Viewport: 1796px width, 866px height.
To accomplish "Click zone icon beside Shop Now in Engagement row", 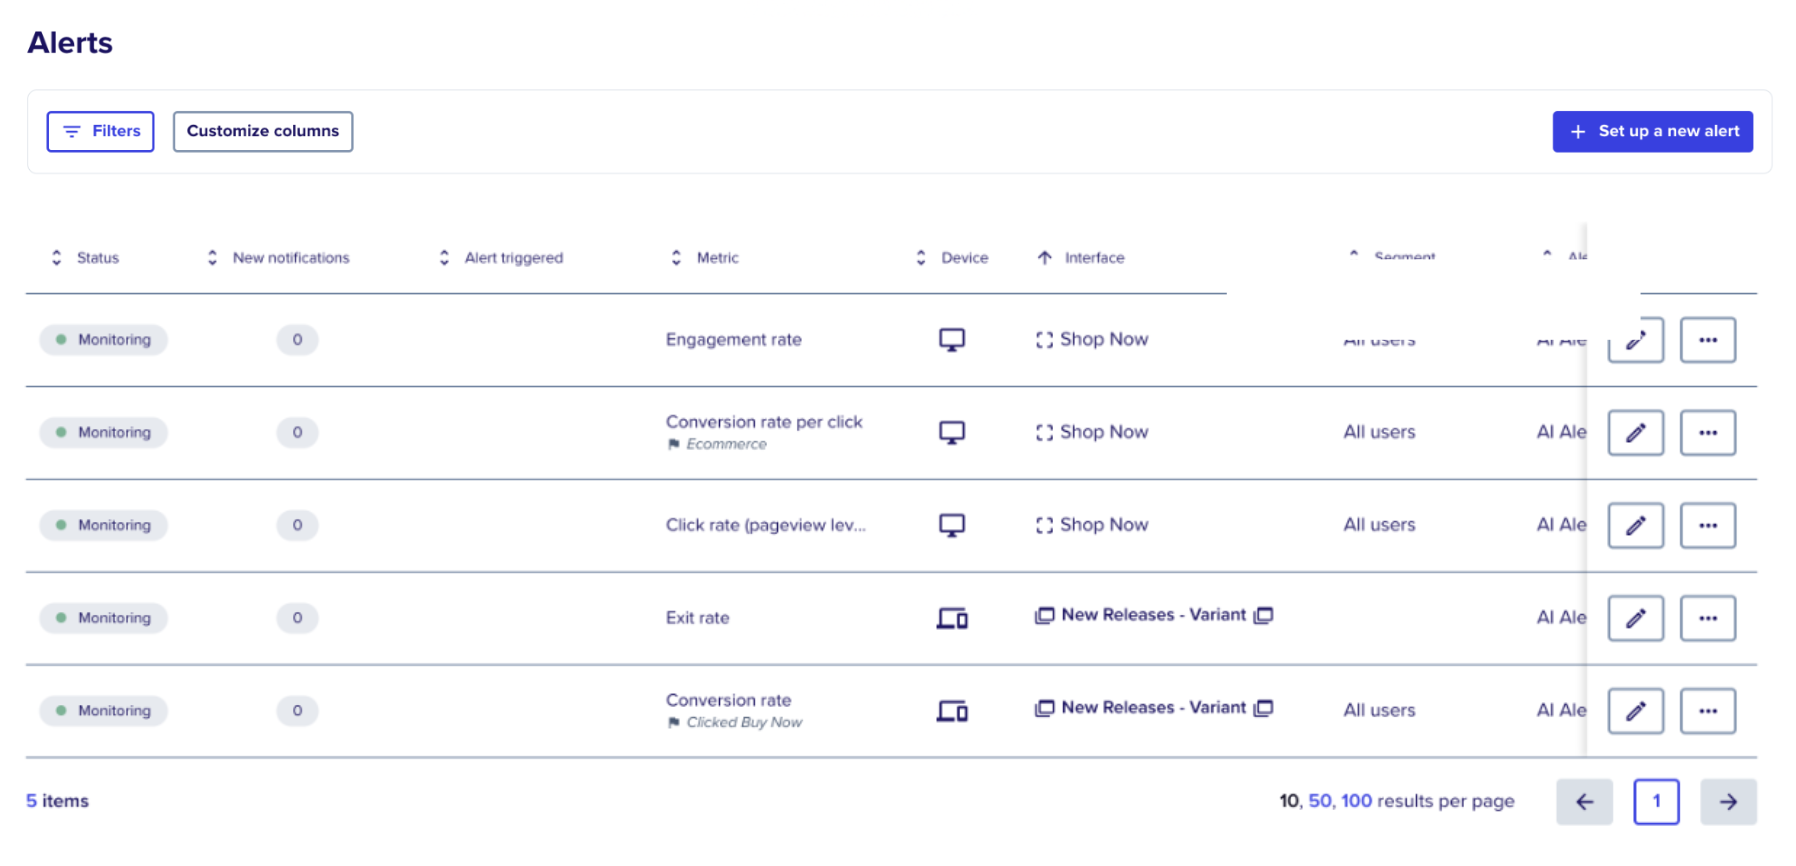I will tap(1044, 340).
